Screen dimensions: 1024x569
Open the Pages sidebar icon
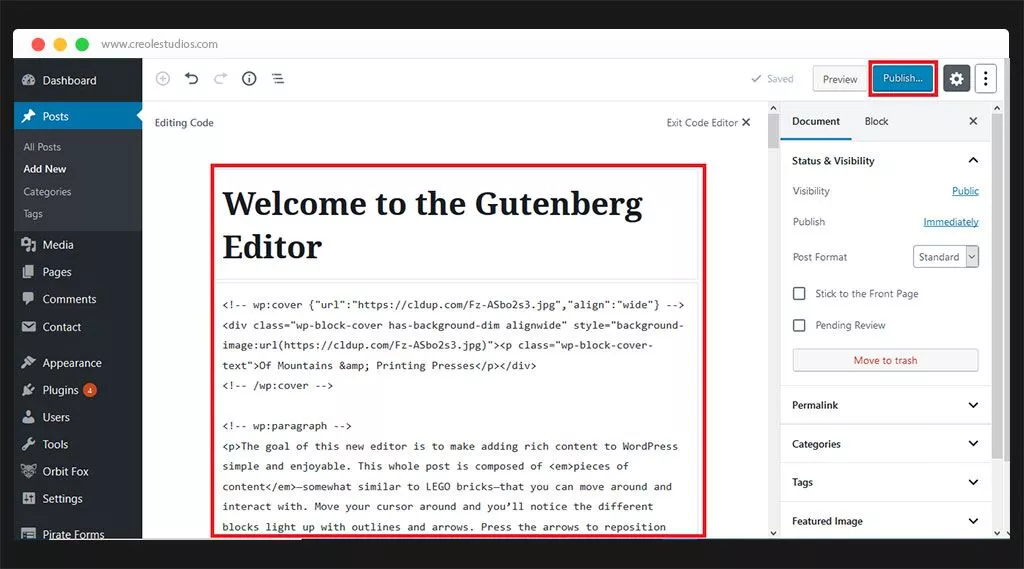tap(28, 272)
